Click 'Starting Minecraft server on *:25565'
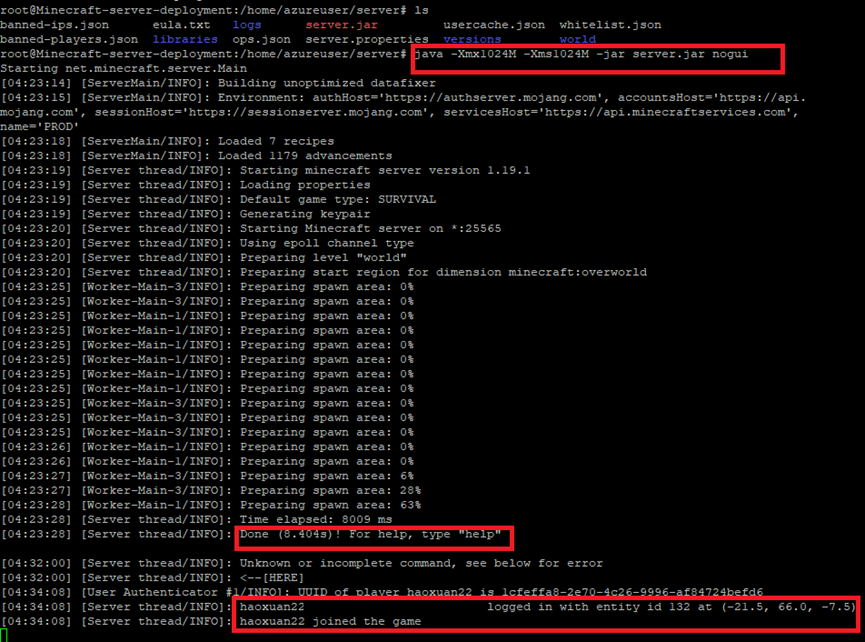The width and height of the screenshot is (865, 642). (370, 228)
